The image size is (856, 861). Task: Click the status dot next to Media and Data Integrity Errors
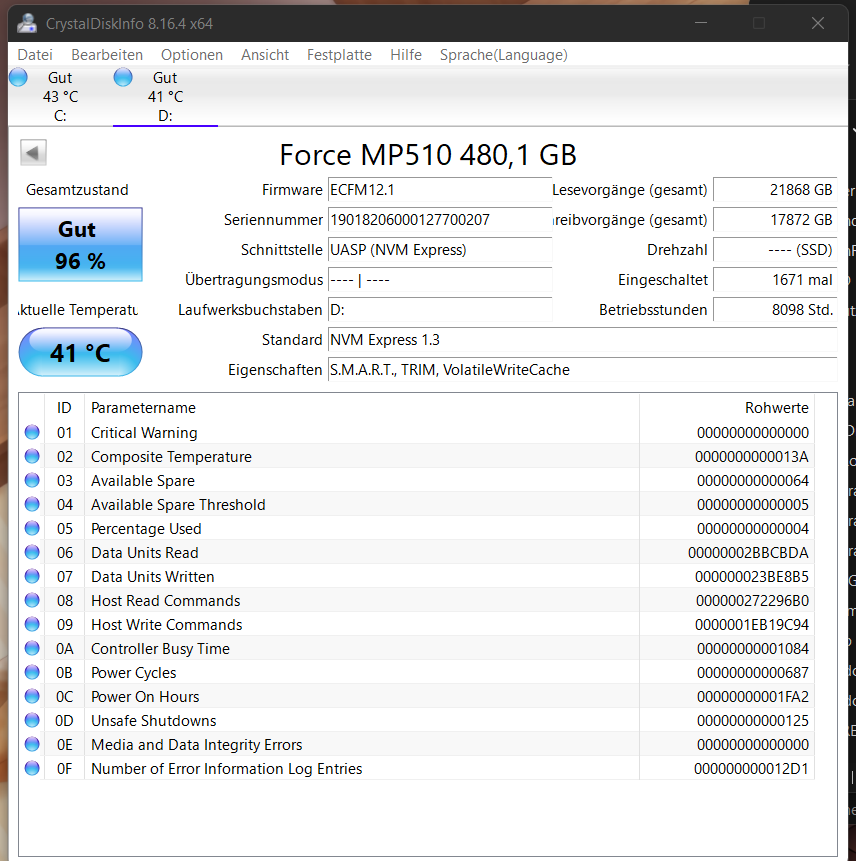pos(32,744)
